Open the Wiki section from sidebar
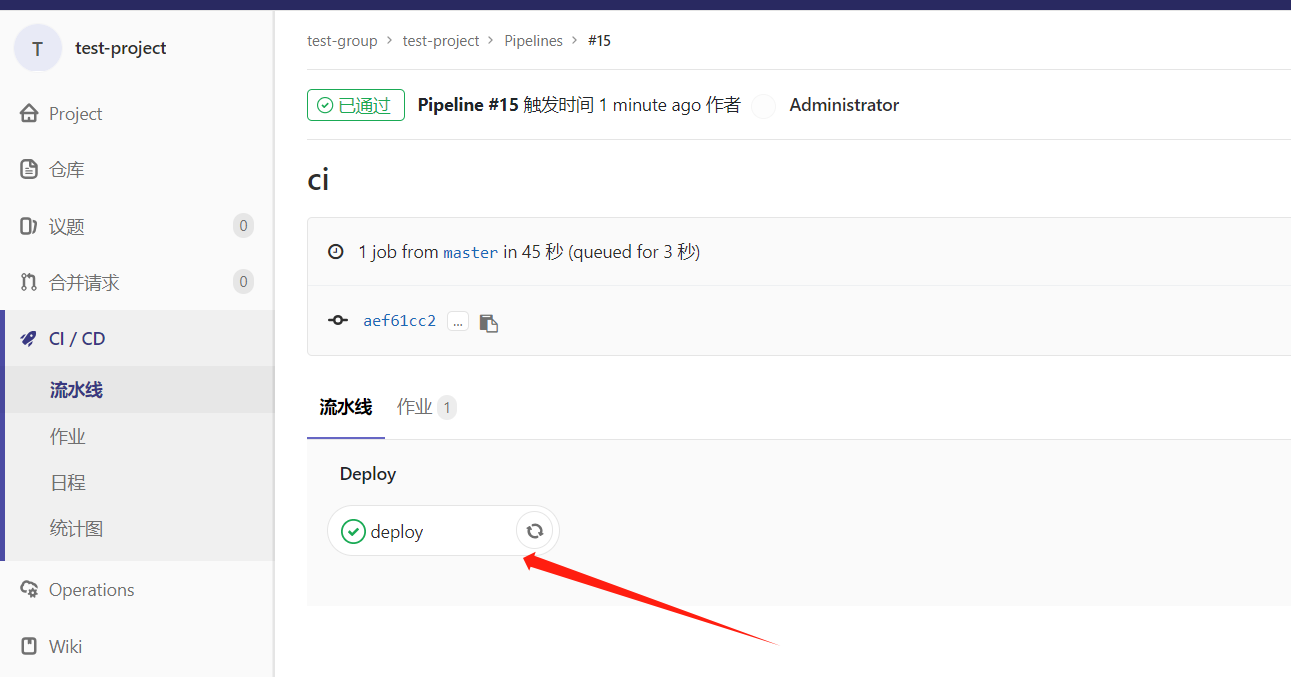Viewport: 1291px width, 677px height. tap(29, 646)
